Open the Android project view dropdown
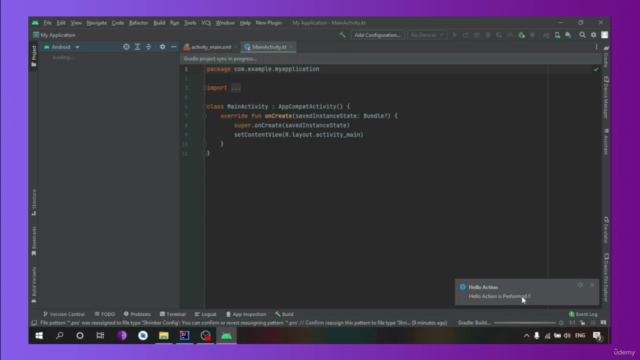The height and width of the screenshot is (360, 640). 62,47
